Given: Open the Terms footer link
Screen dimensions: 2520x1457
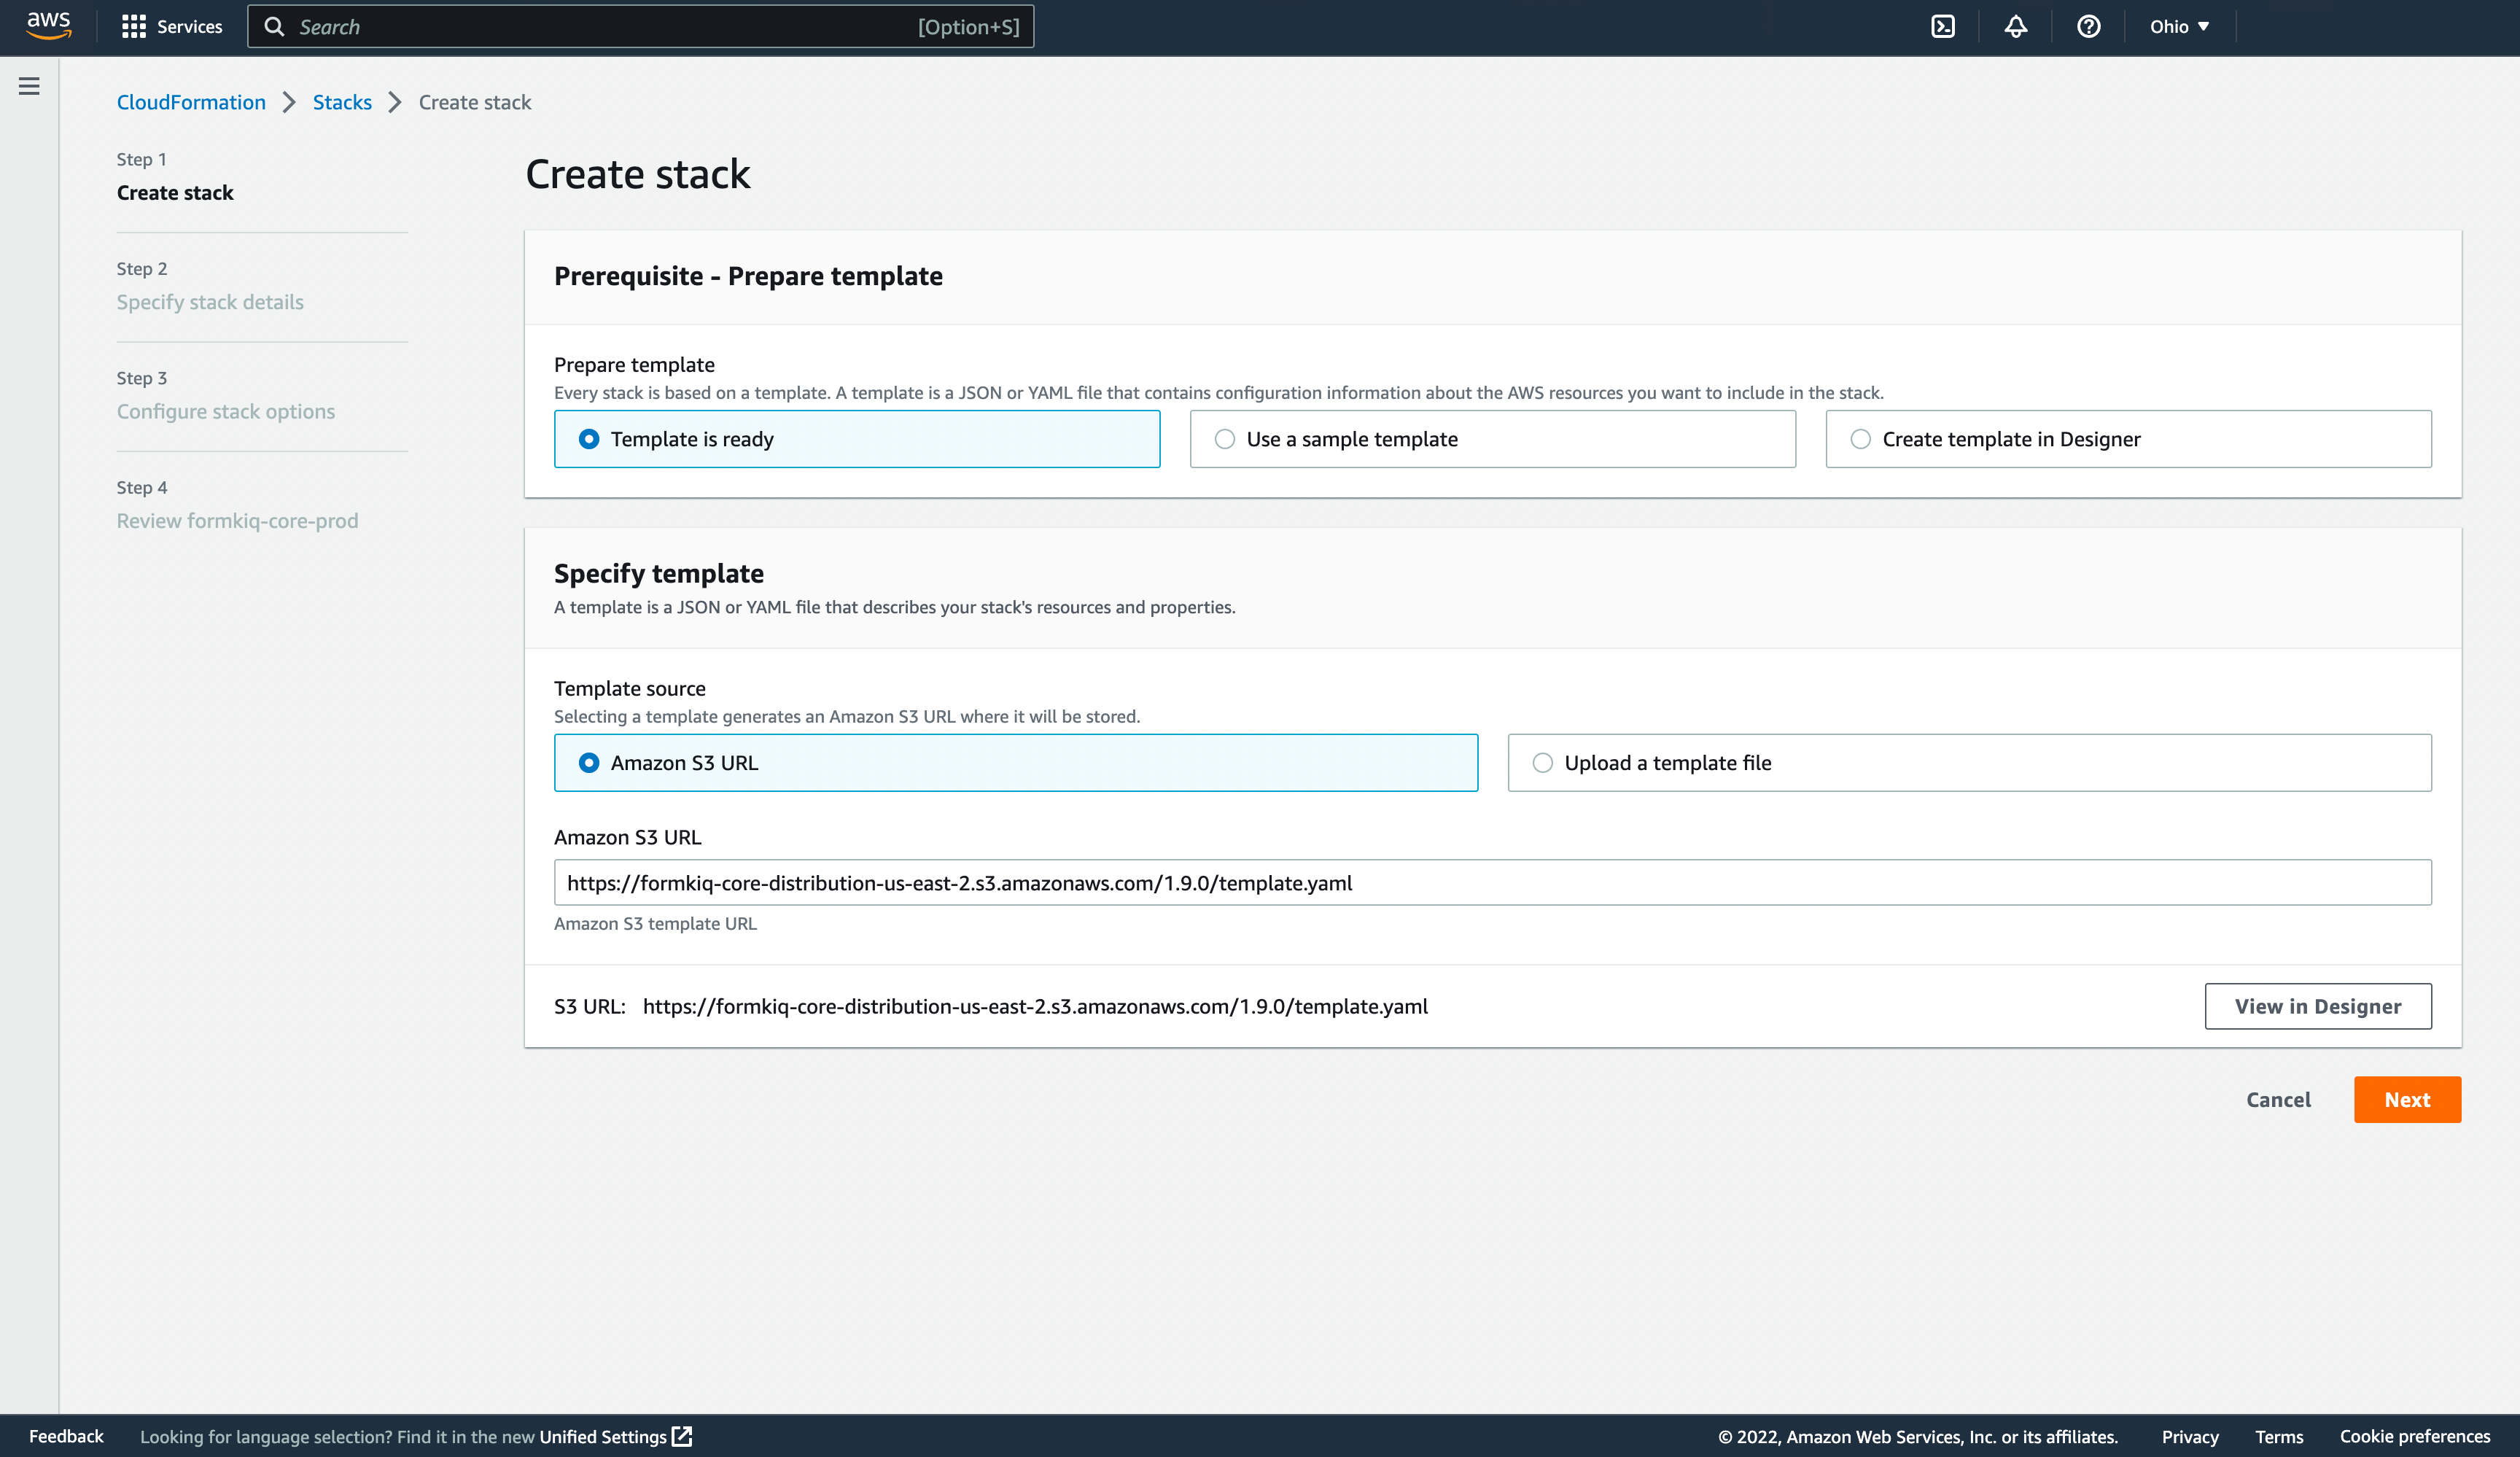Looking at the screenshot, I should pyautogui.click(x=2279, y=1436).
